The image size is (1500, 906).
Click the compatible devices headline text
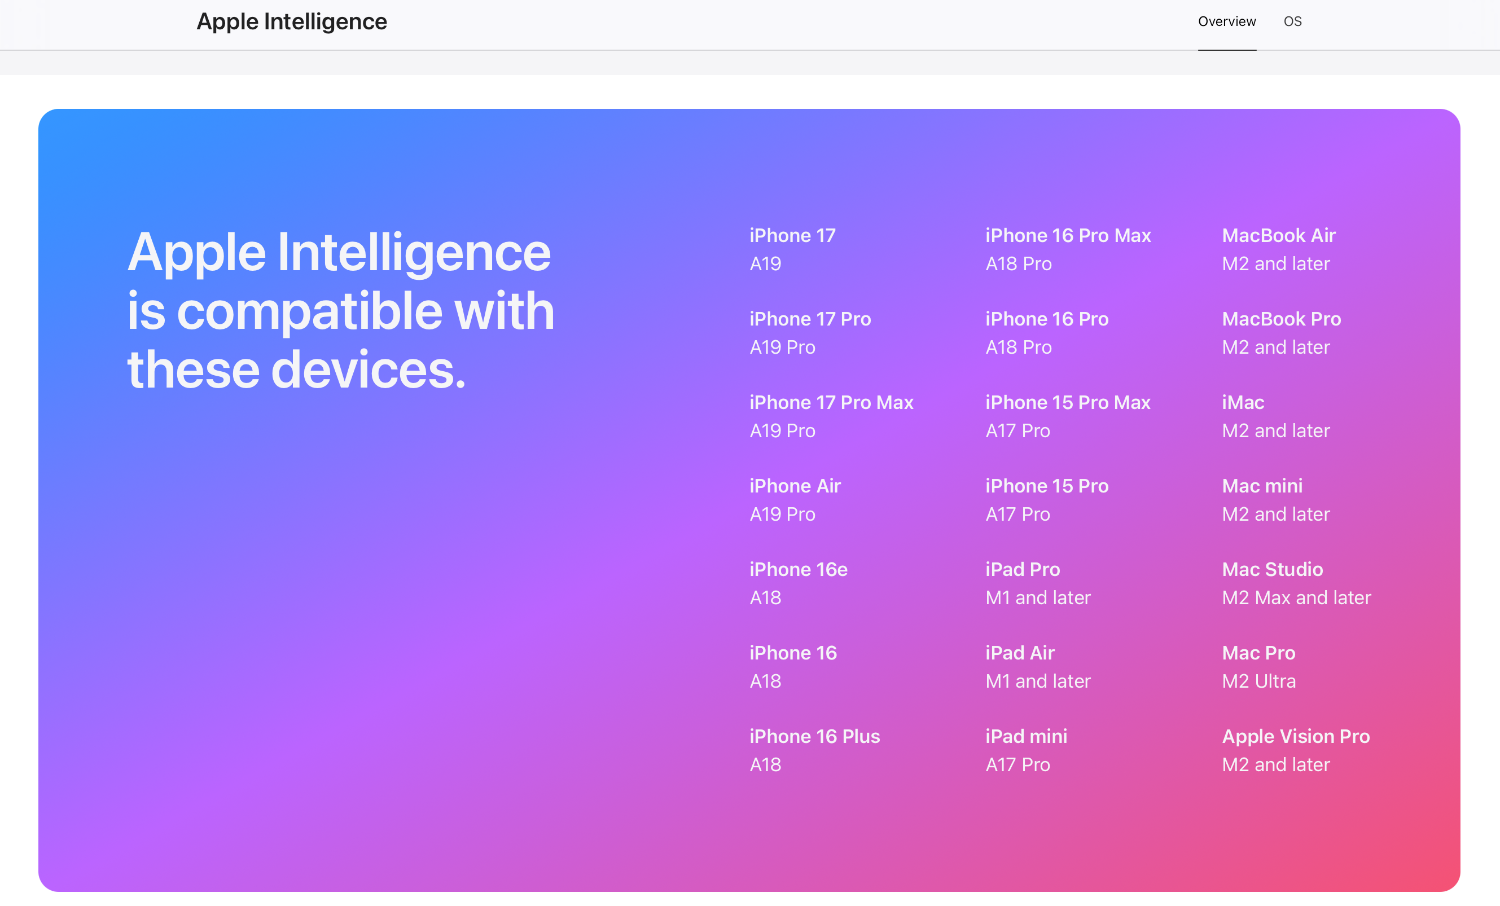click(x=340, y=310)
